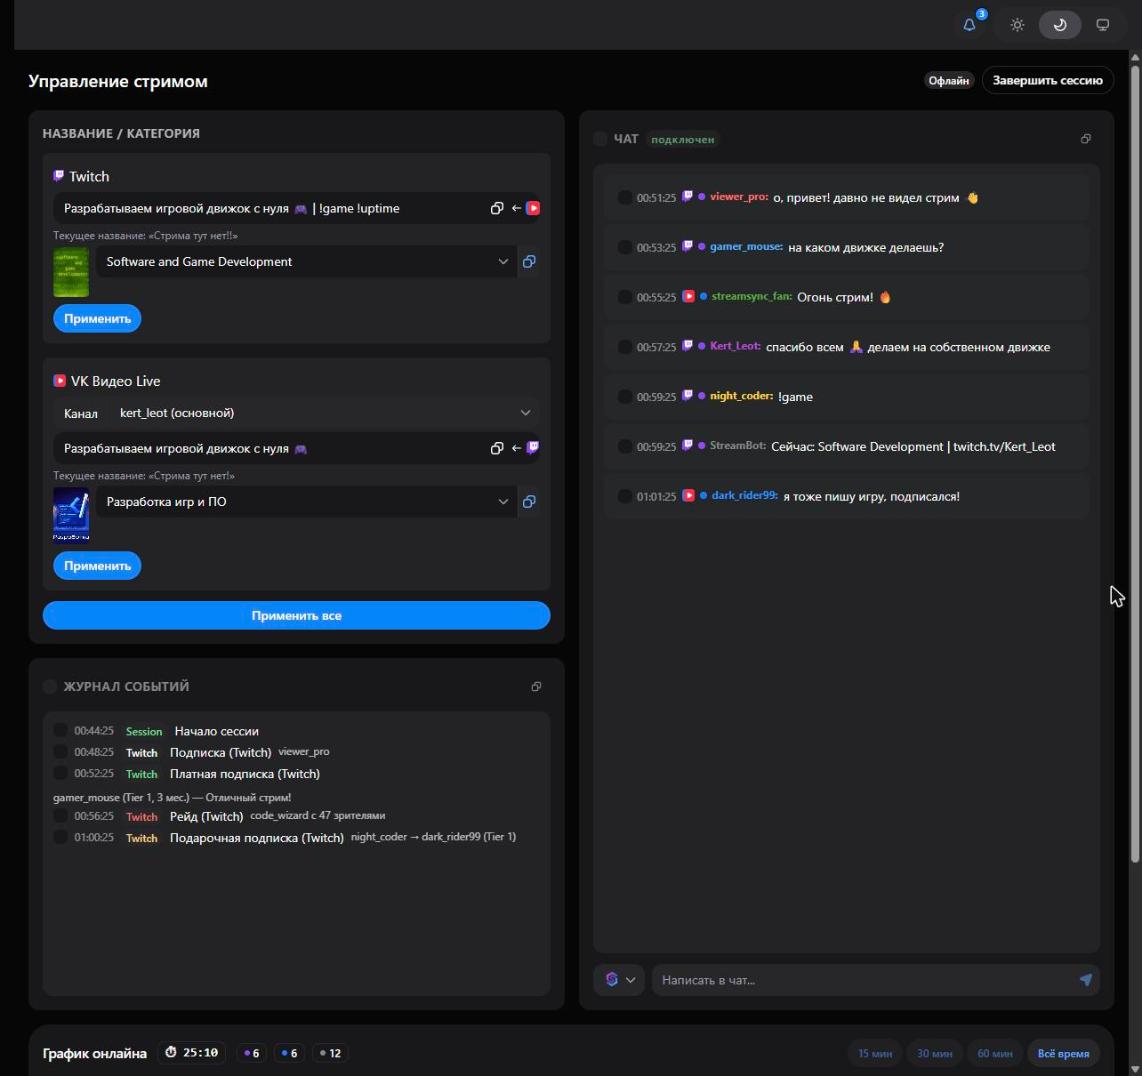Click the 'Офлайн' status badge
The image size is (1142, 1076).
948,80
